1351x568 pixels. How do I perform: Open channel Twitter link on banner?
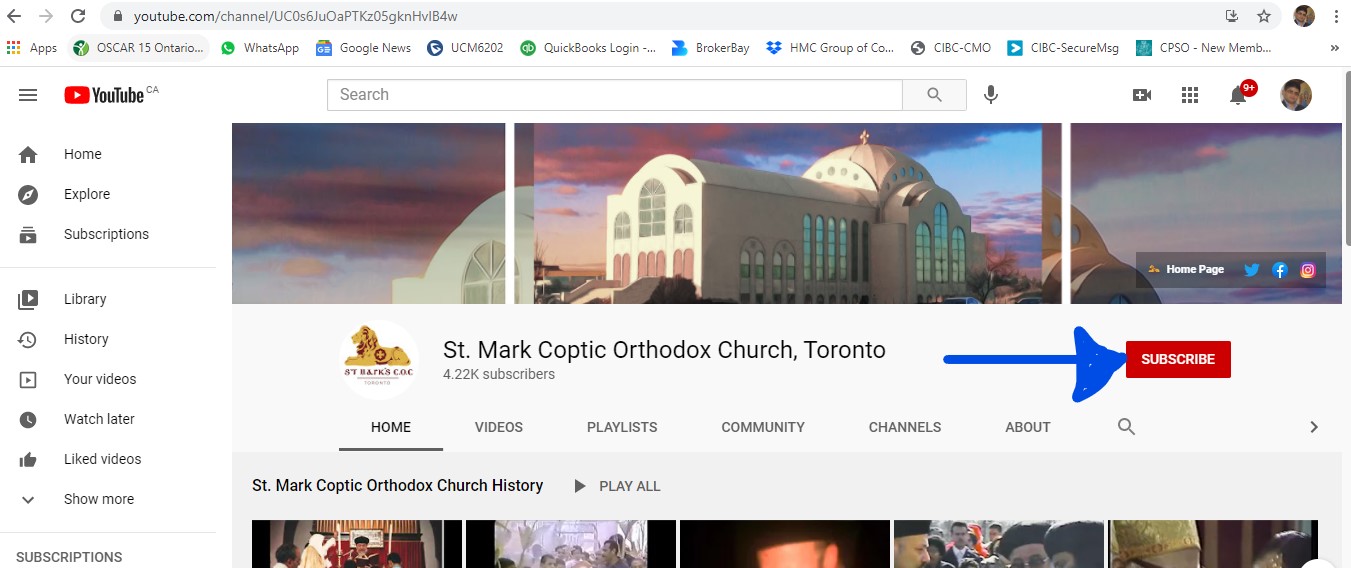[x=1251, y=270]
